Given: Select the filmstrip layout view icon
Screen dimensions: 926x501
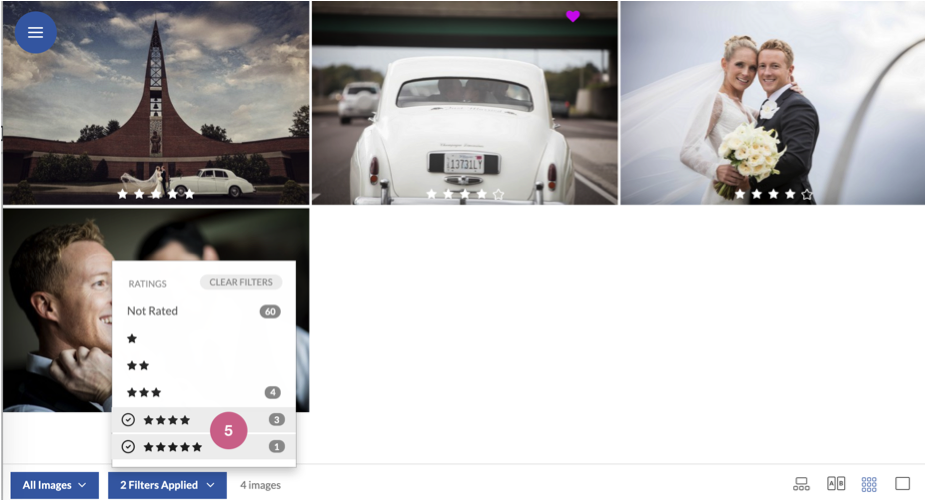Looking at the screenshot, I should pyautogui.click(x=801, y=484).
